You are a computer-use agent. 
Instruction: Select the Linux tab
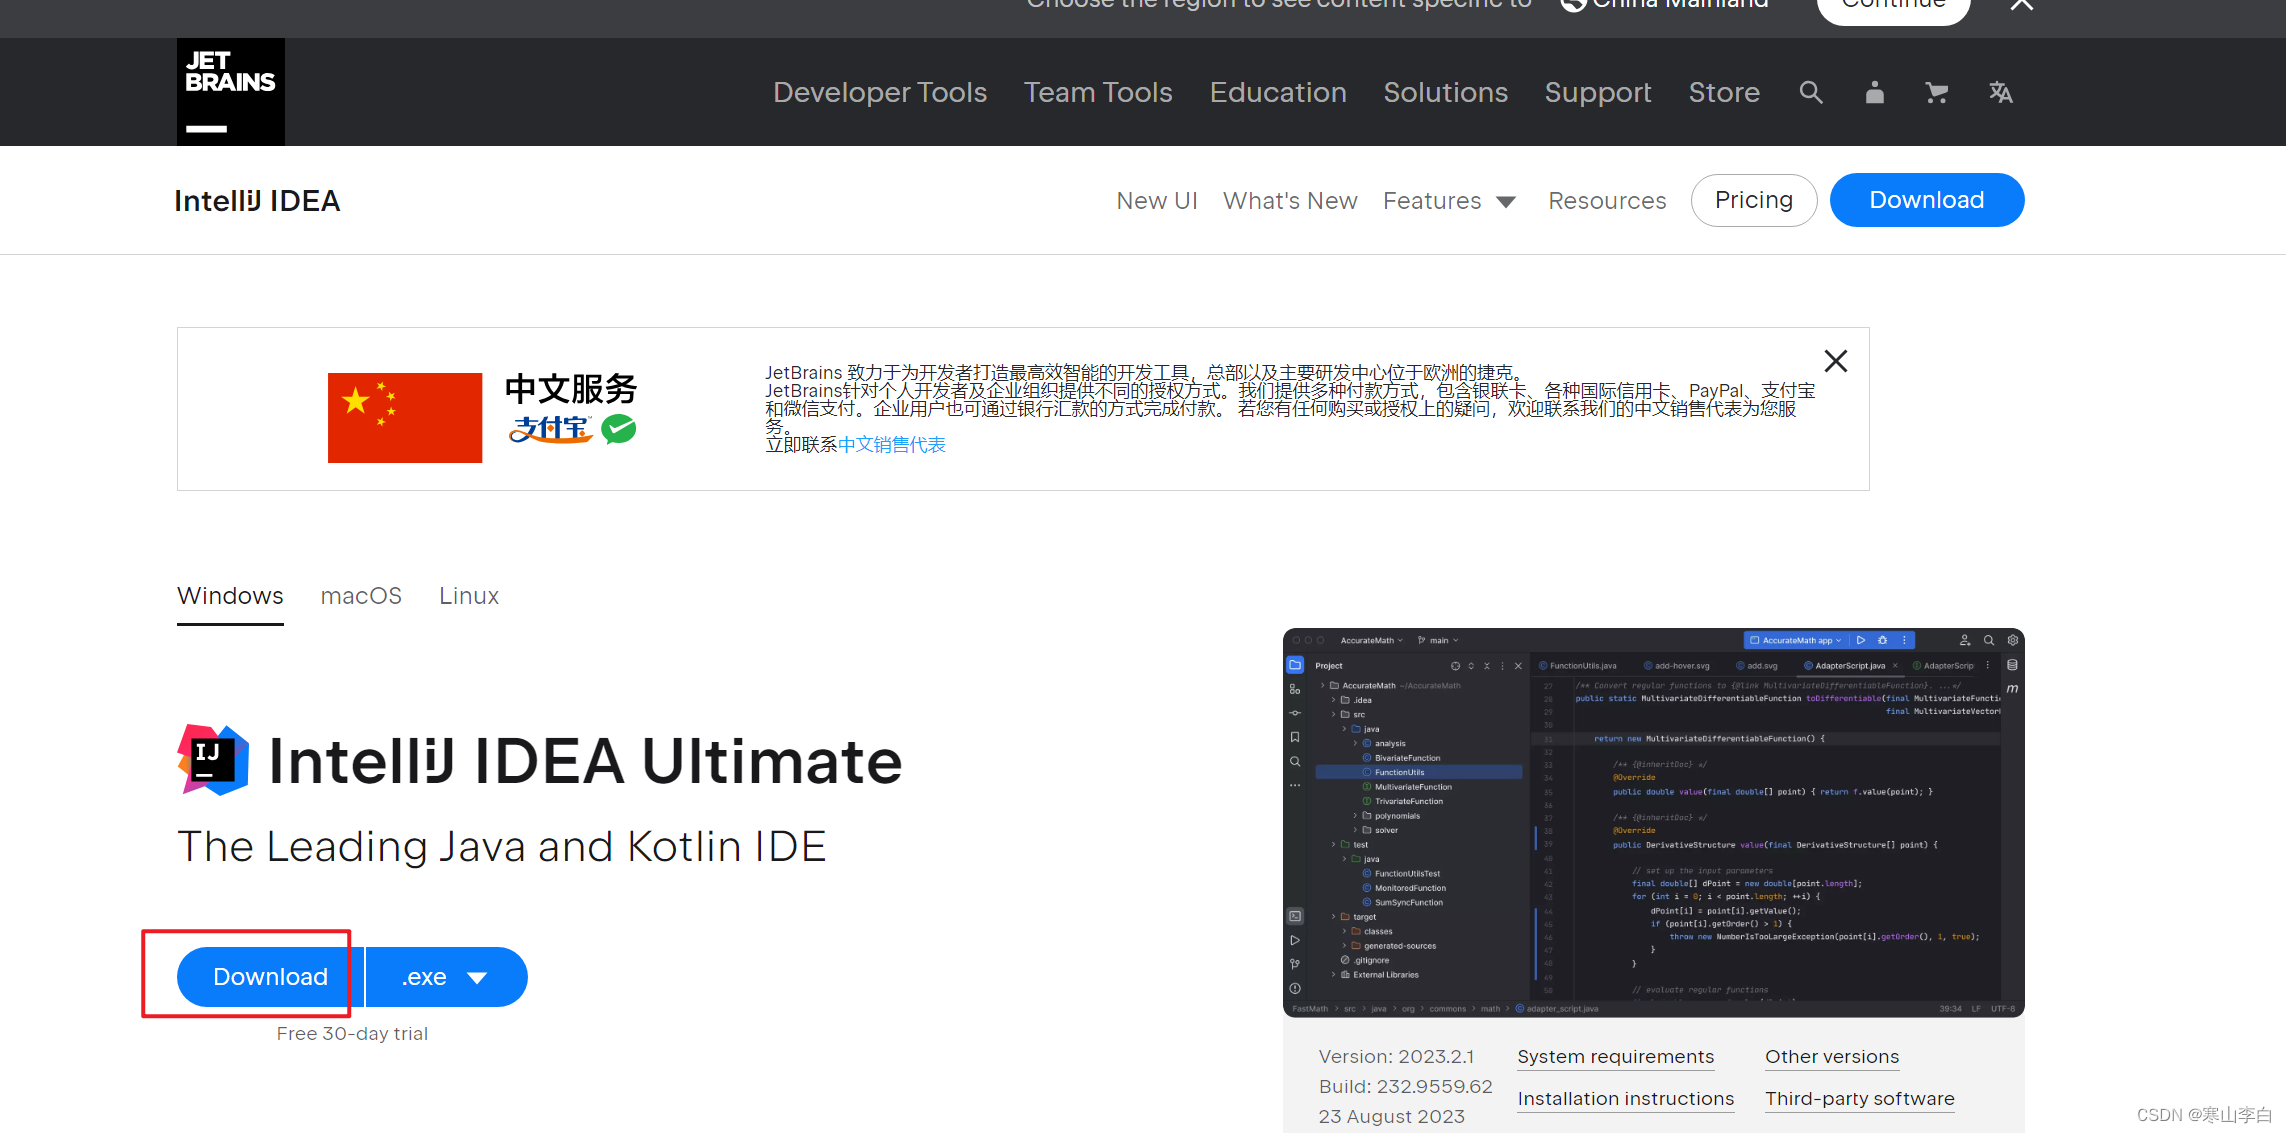(469, 596)
